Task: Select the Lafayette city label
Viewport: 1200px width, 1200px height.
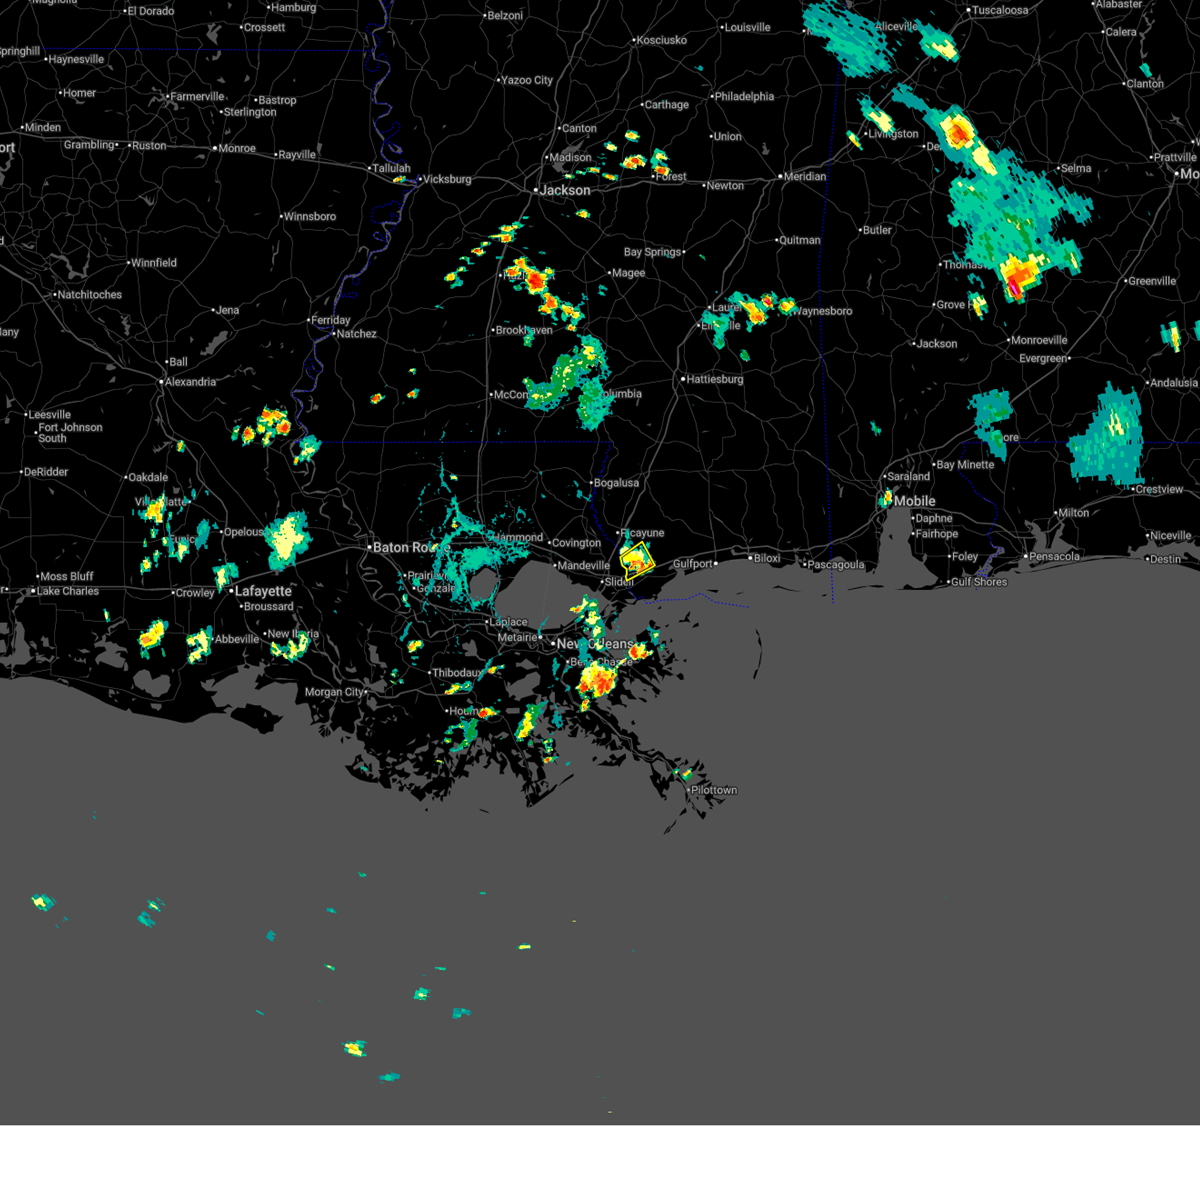Action: (x=263, y=591)
